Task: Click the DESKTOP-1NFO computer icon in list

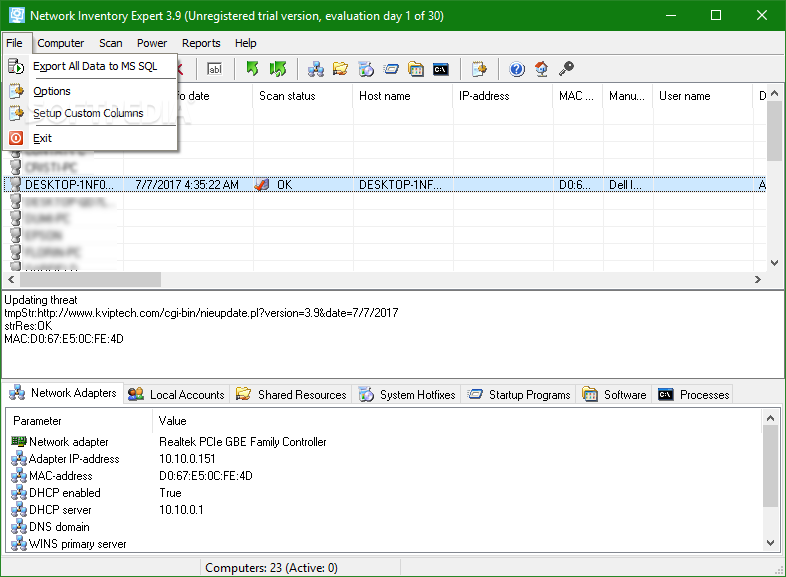Action: coord(16,184)
